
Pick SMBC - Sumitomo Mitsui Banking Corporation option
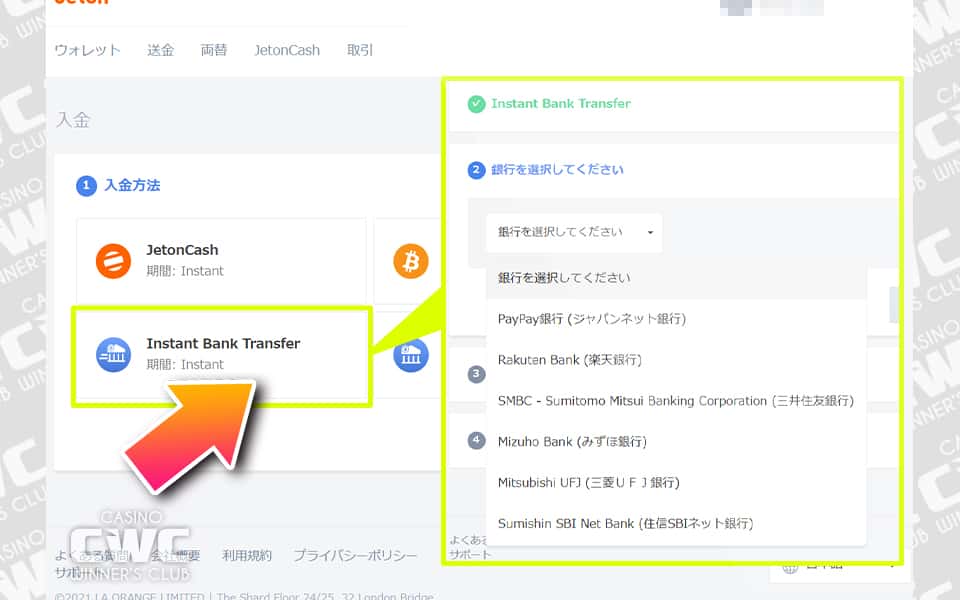[x=676, y=401]
